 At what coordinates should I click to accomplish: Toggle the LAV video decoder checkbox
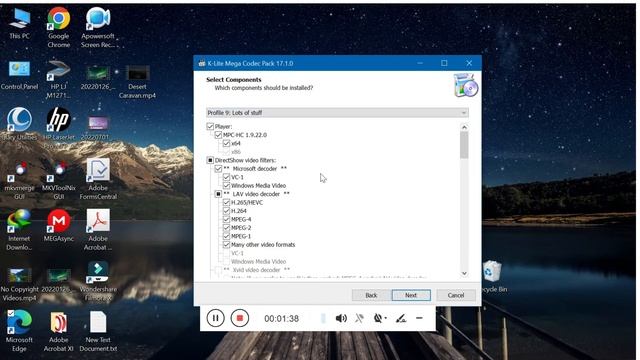(x=218, y=194)
